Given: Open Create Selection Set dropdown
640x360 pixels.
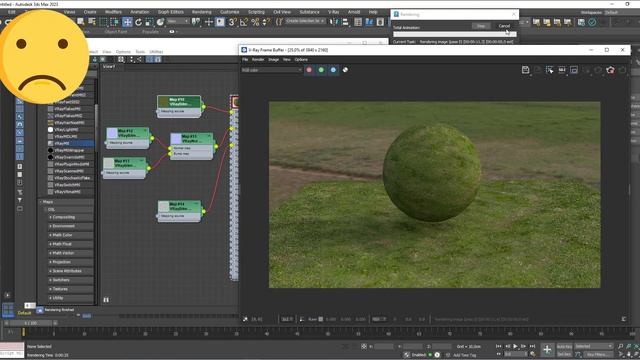Looking at the screenshot, I should coord(305,21).
